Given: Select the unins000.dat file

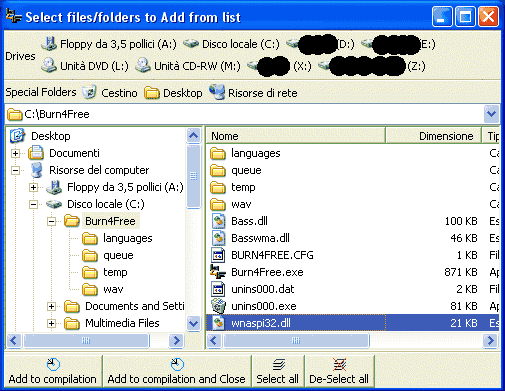Looking at the screenshot, I should 263,289.
